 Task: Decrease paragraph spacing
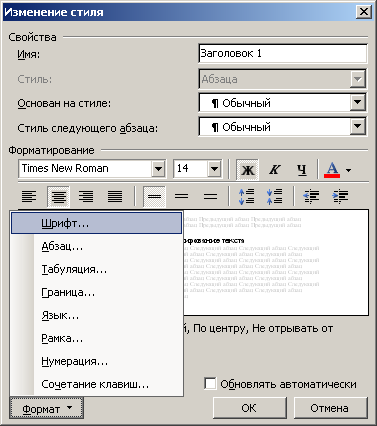pyautogui.click(x=275, y=197)
